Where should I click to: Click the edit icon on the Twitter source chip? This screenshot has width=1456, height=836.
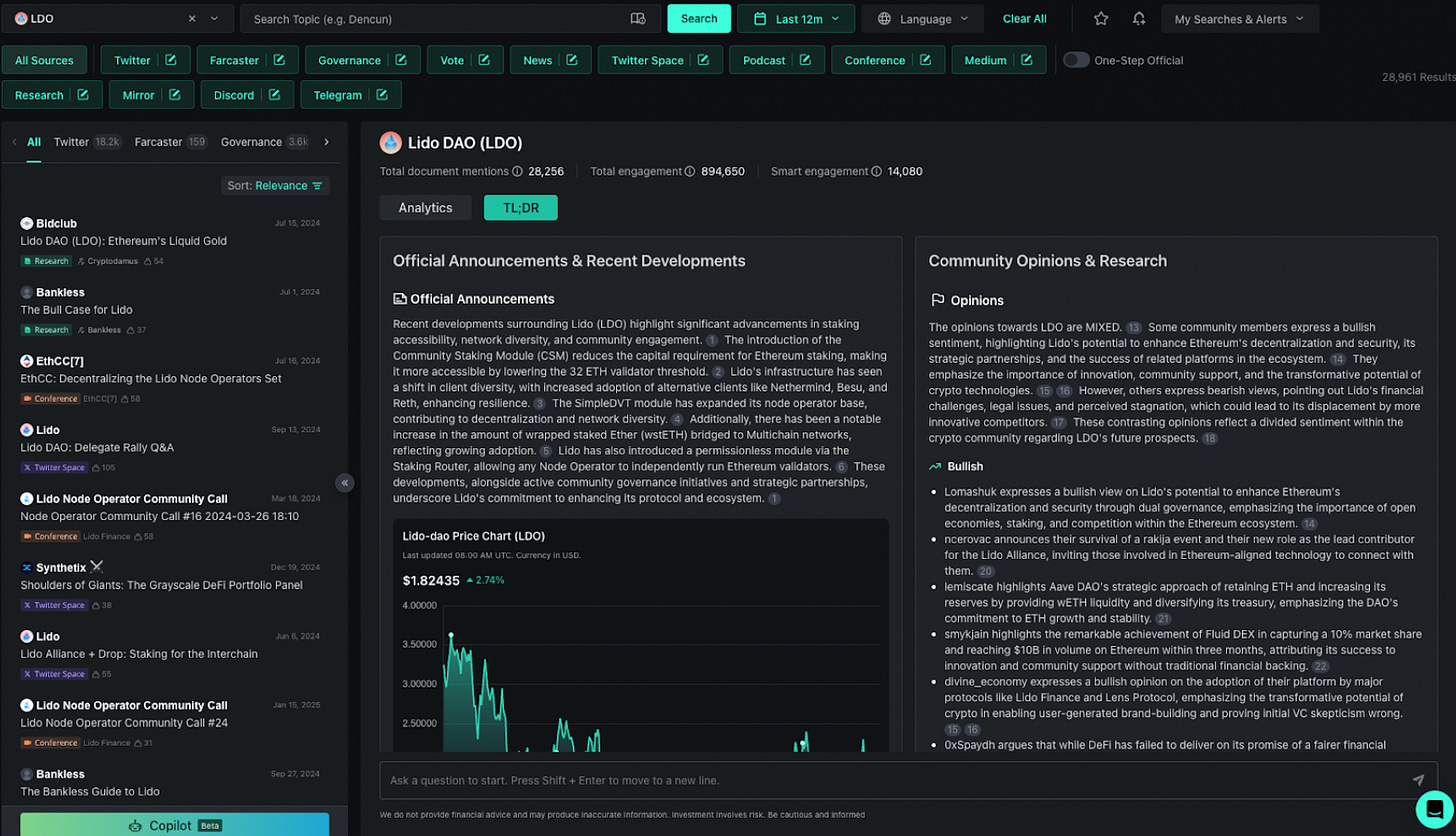[x=171, y=60]
